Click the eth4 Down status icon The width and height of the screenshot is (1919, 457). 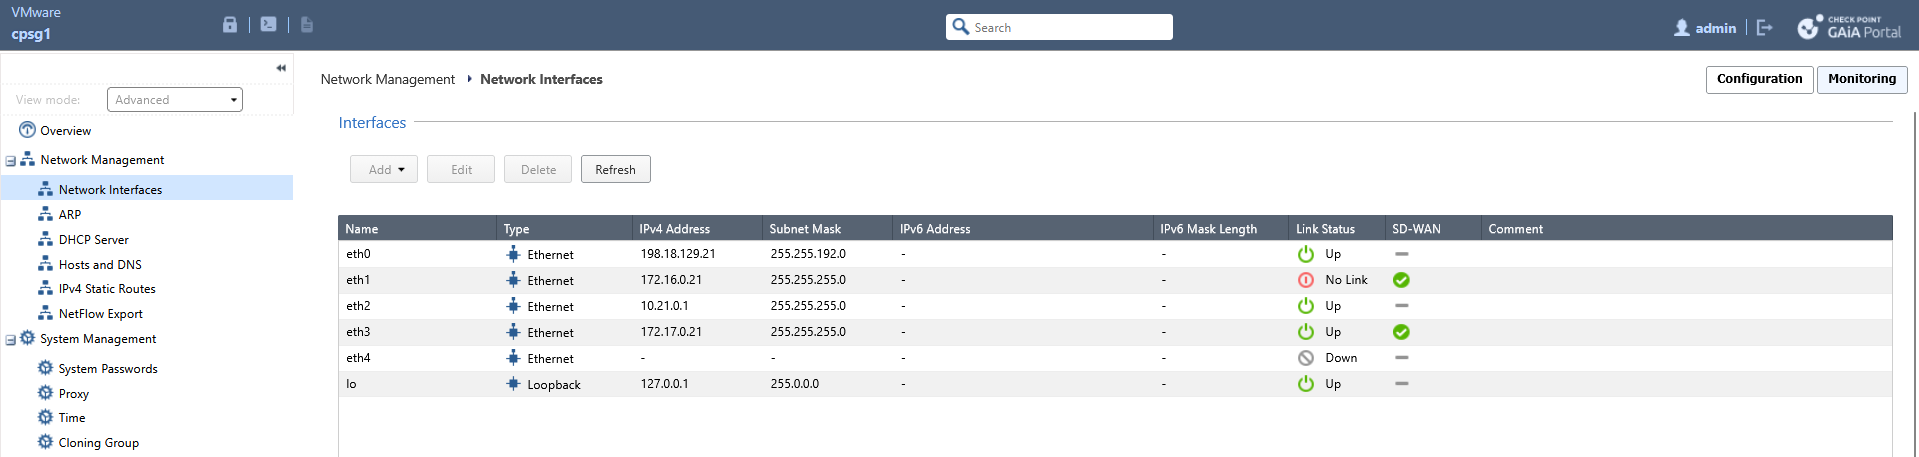[x=1305, y=358]
